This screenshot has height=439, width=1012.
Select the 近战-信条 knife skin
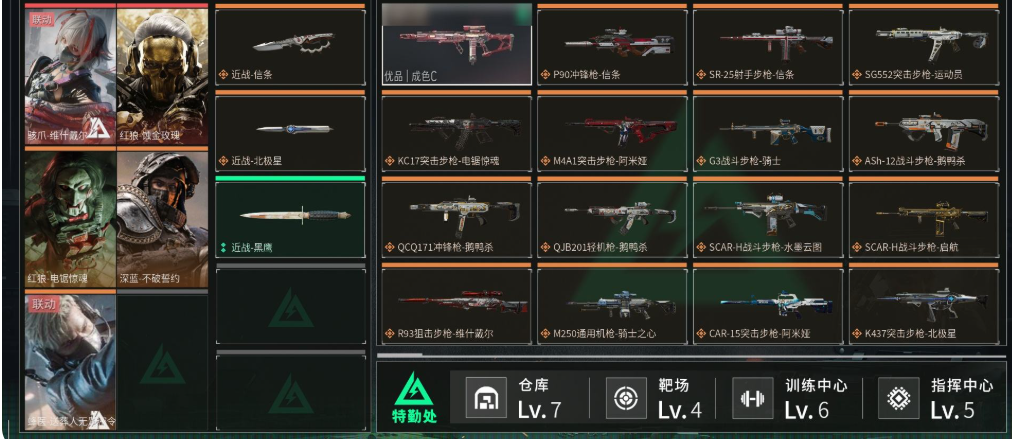tap(290, 47)
